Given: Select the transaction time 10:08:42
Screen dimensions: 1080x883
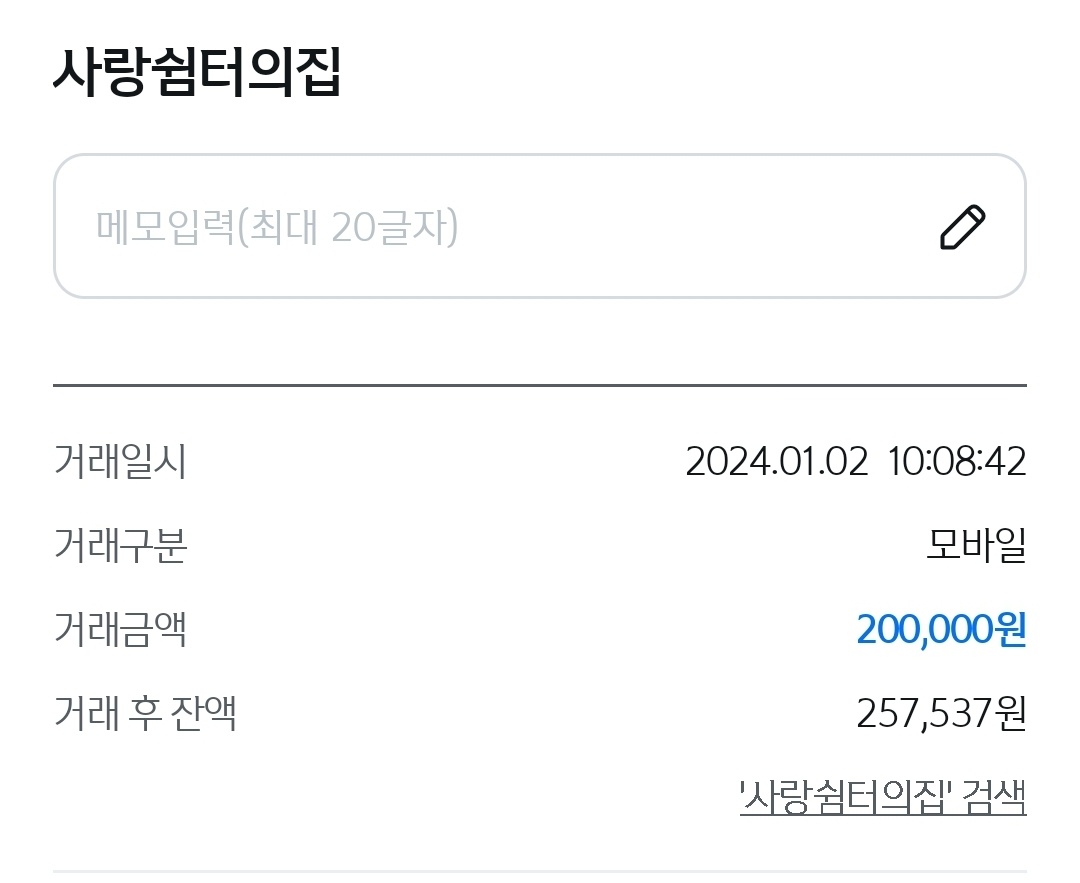Looking at the screenshot, I should 956,462.
